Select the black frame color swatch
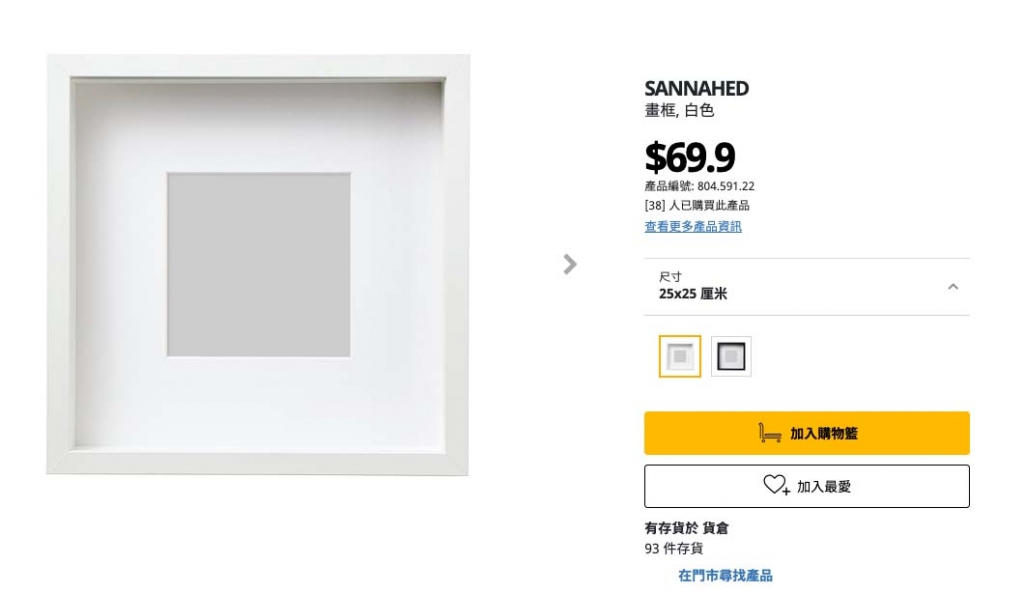The width and height of the screenshot is (1024, 593). [x=731, y=356]
